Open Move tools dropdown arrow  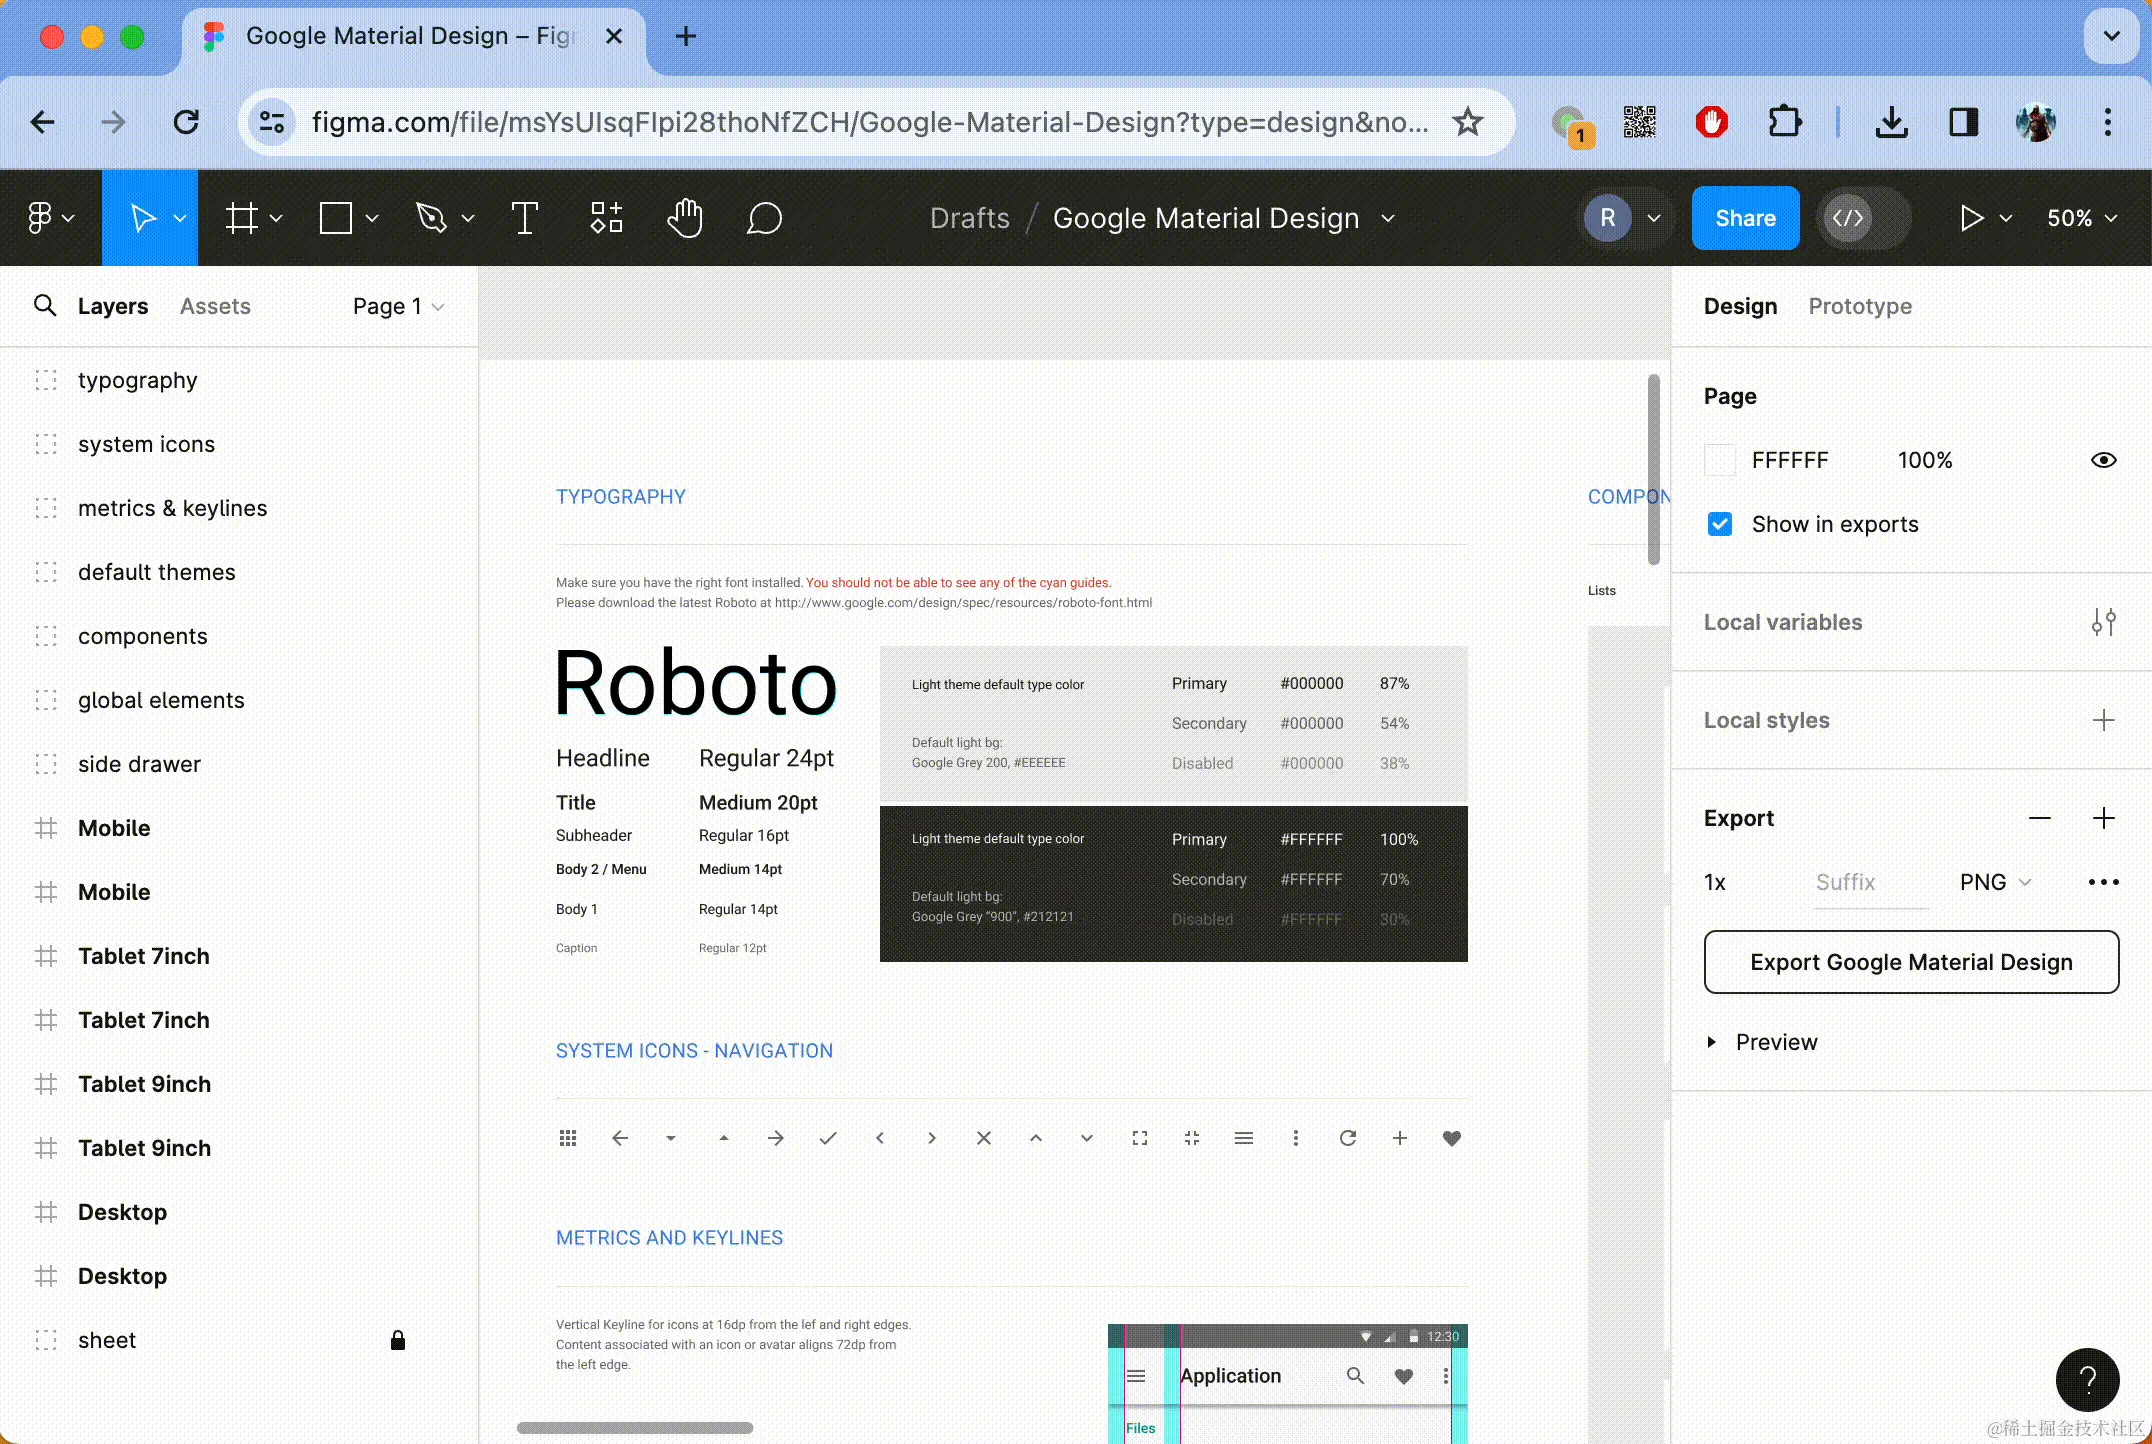180,218
